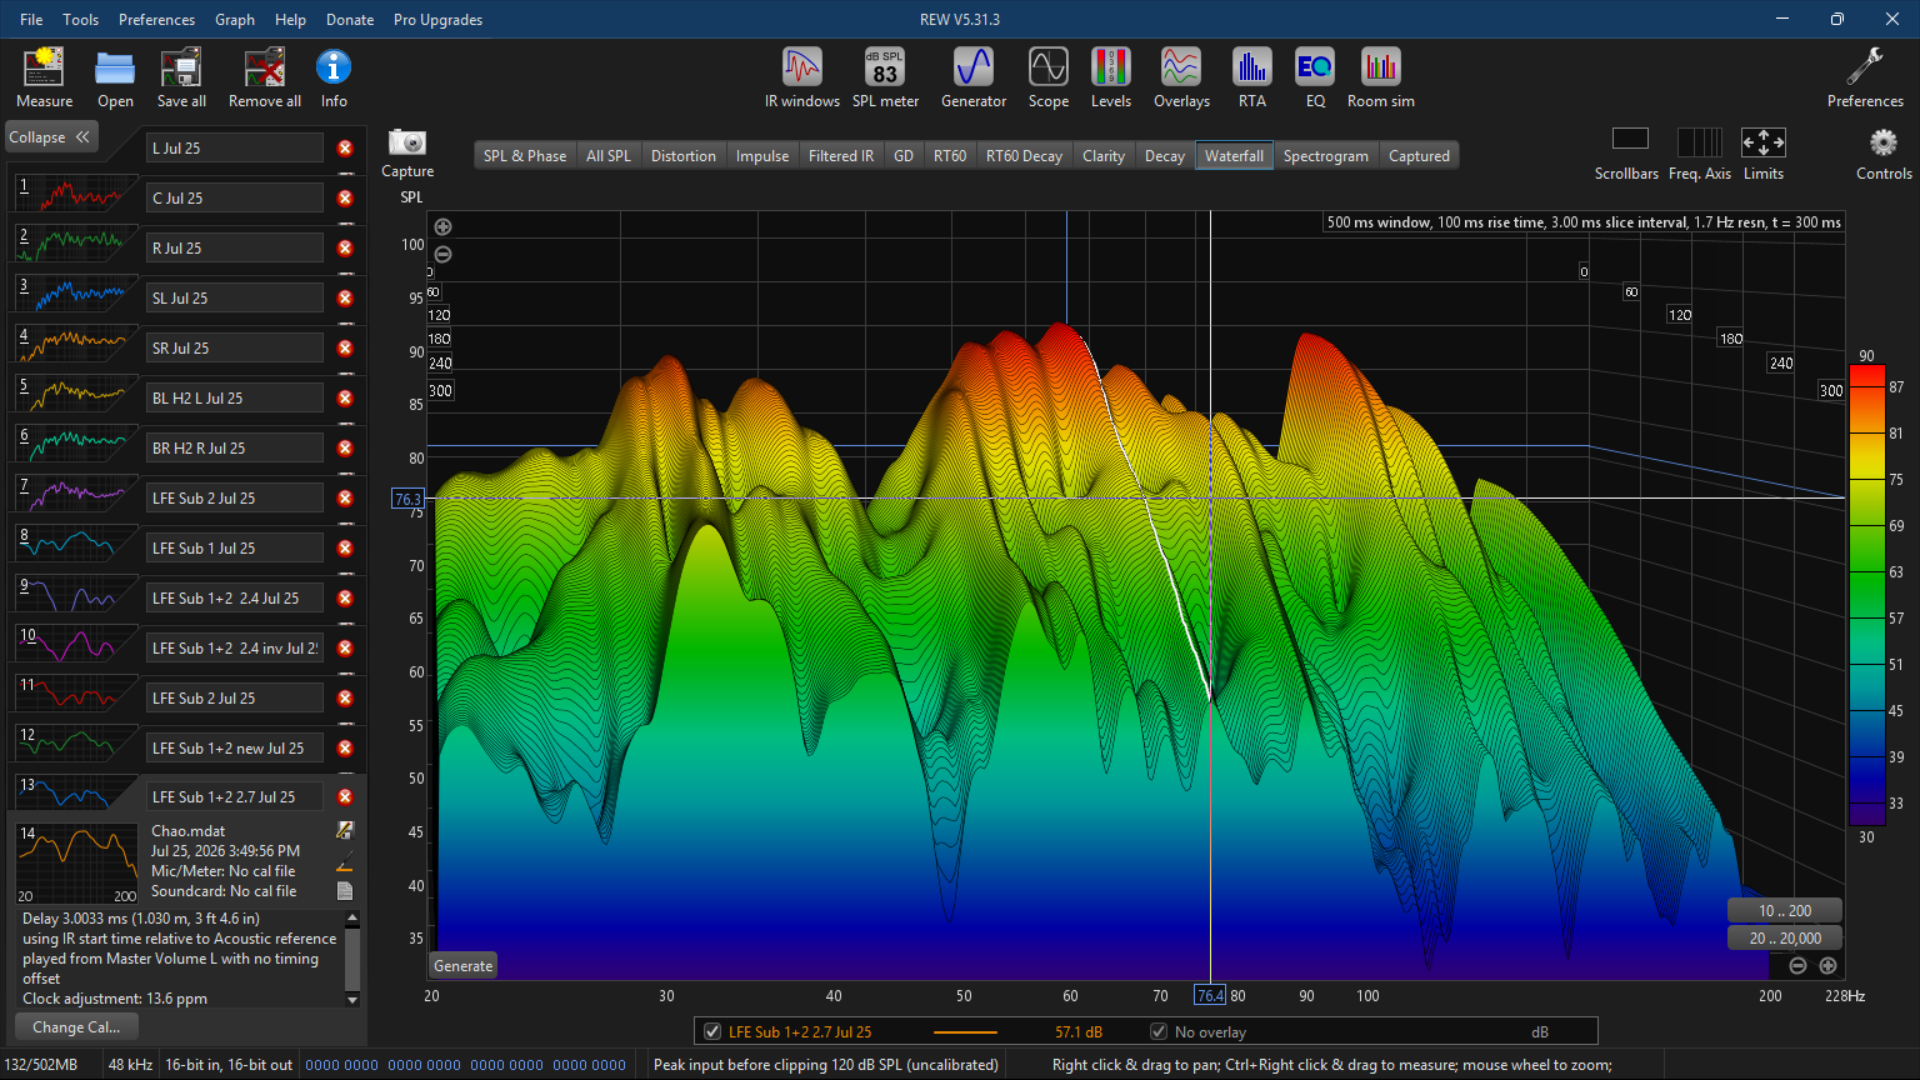The width and height of the screenshot is (1920, 1080).
Task: Open the Pro Upgrades menu
Action: [x=438, y=19]
